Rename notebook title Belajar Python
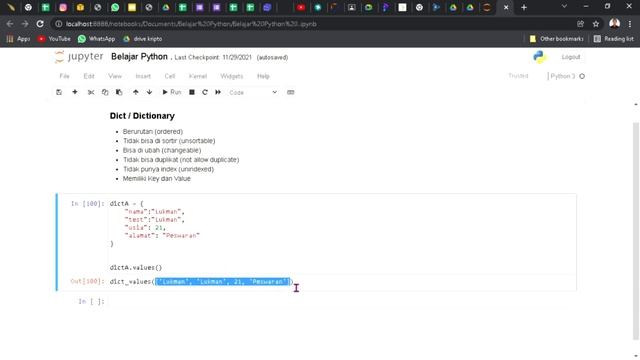 coord(139,57)
